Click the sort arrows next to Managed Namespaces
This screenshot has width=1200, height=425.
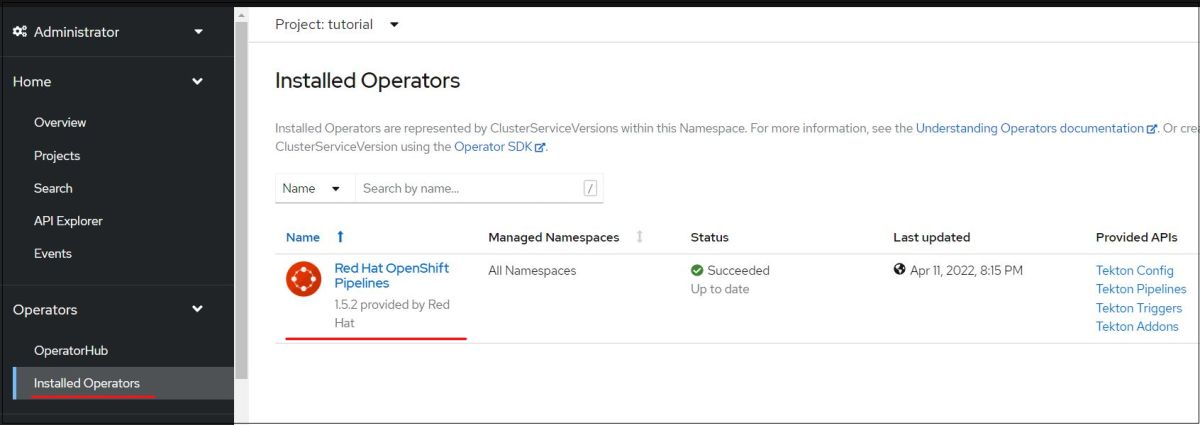(639, 237)
